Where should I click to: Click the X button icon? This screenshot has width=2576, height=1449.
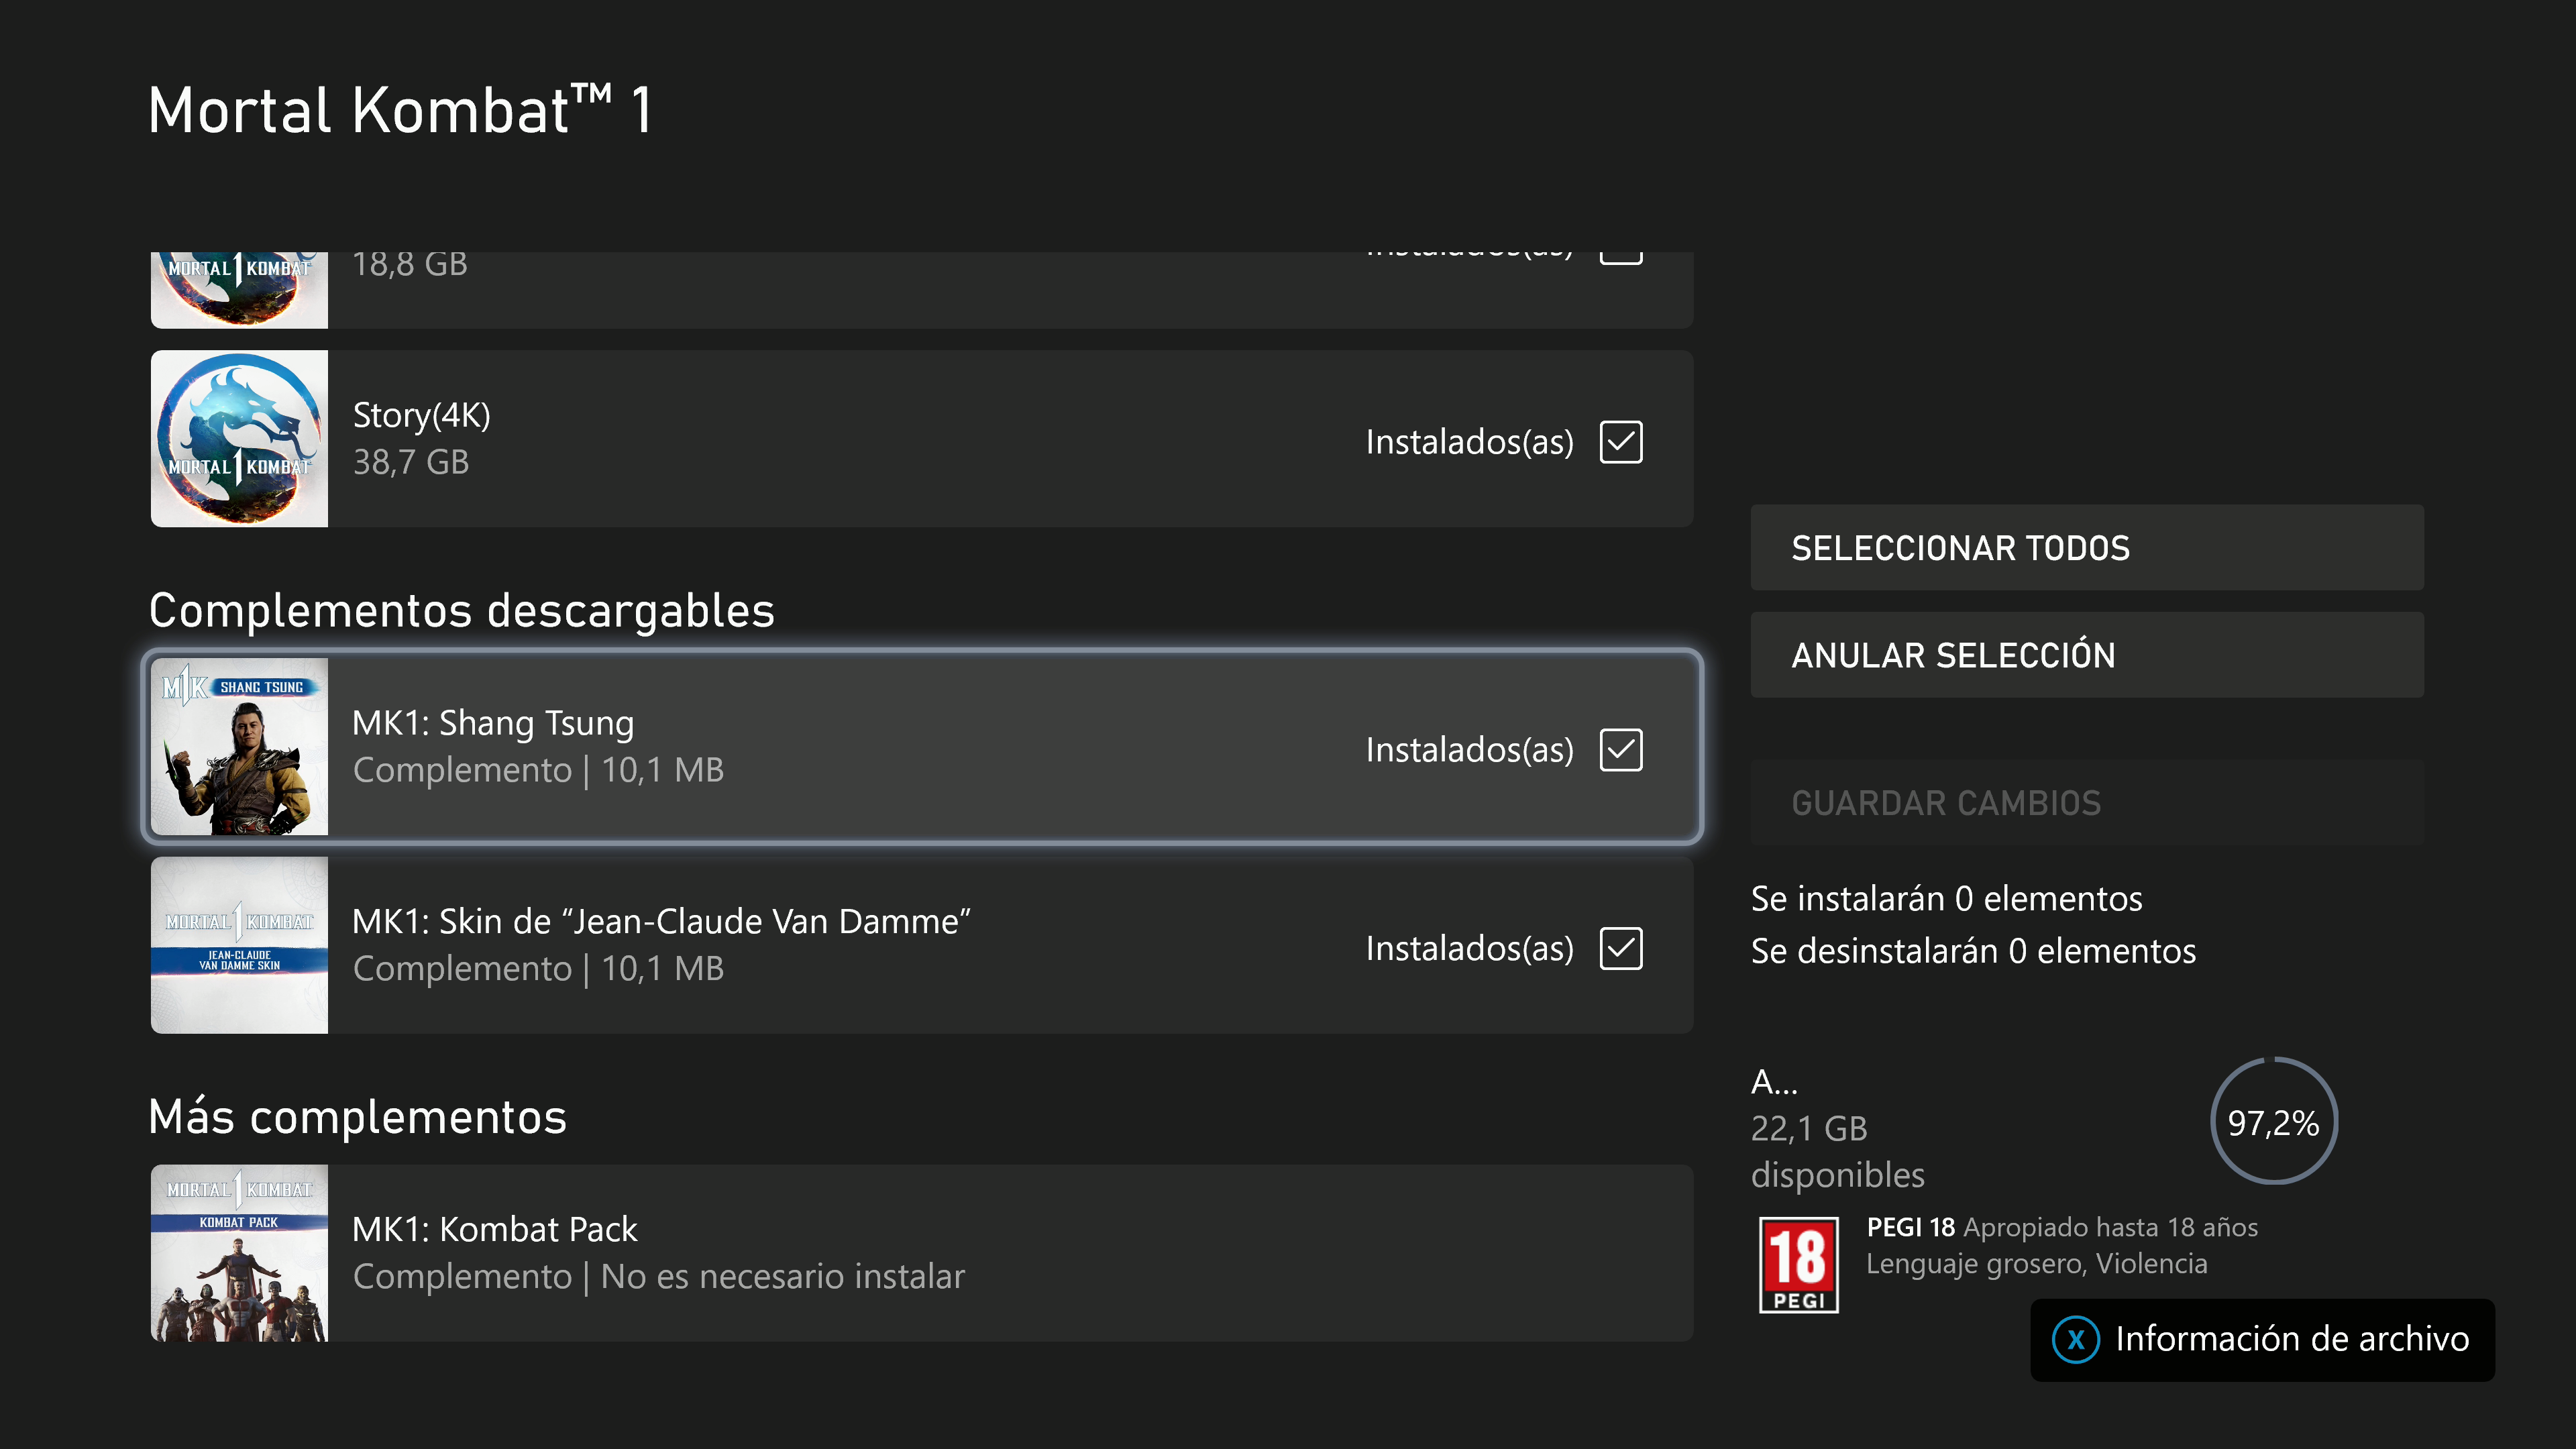coord(2075,1339)
